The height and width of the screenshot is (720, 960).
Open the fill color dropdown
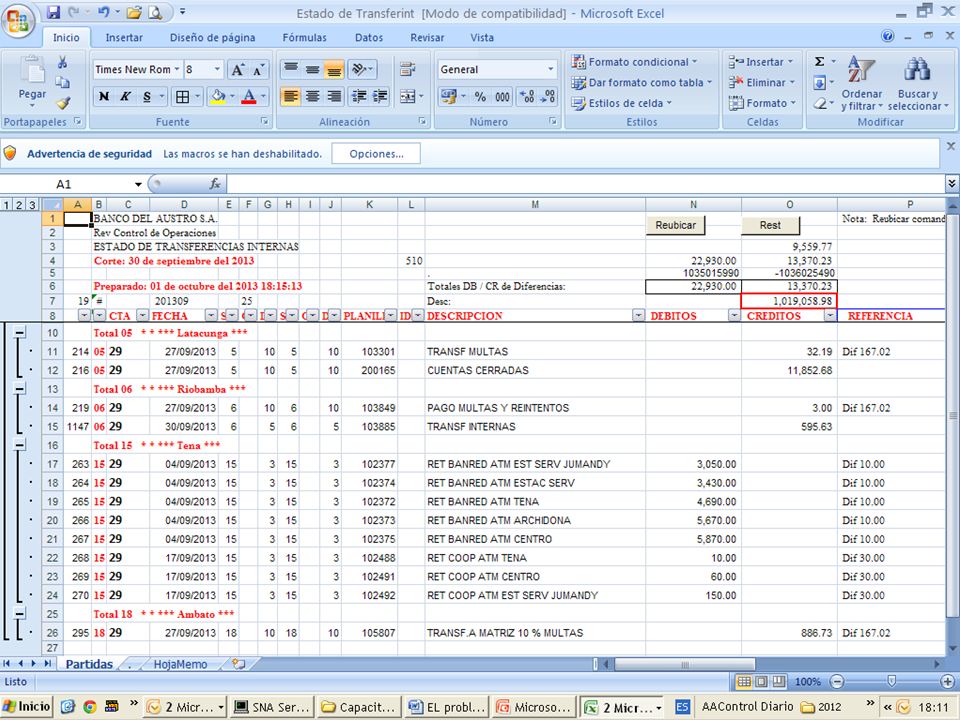pos(233,96)
